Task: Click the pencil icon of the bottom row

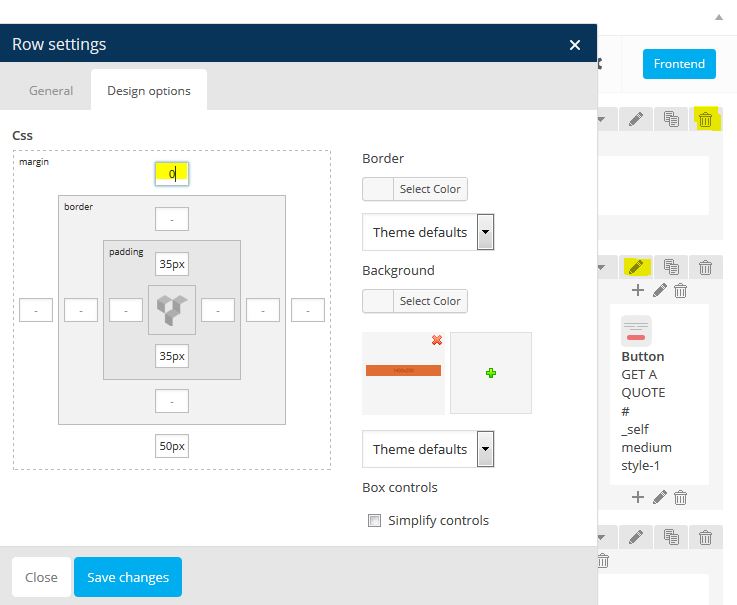Action: click(x=636, y=537)
